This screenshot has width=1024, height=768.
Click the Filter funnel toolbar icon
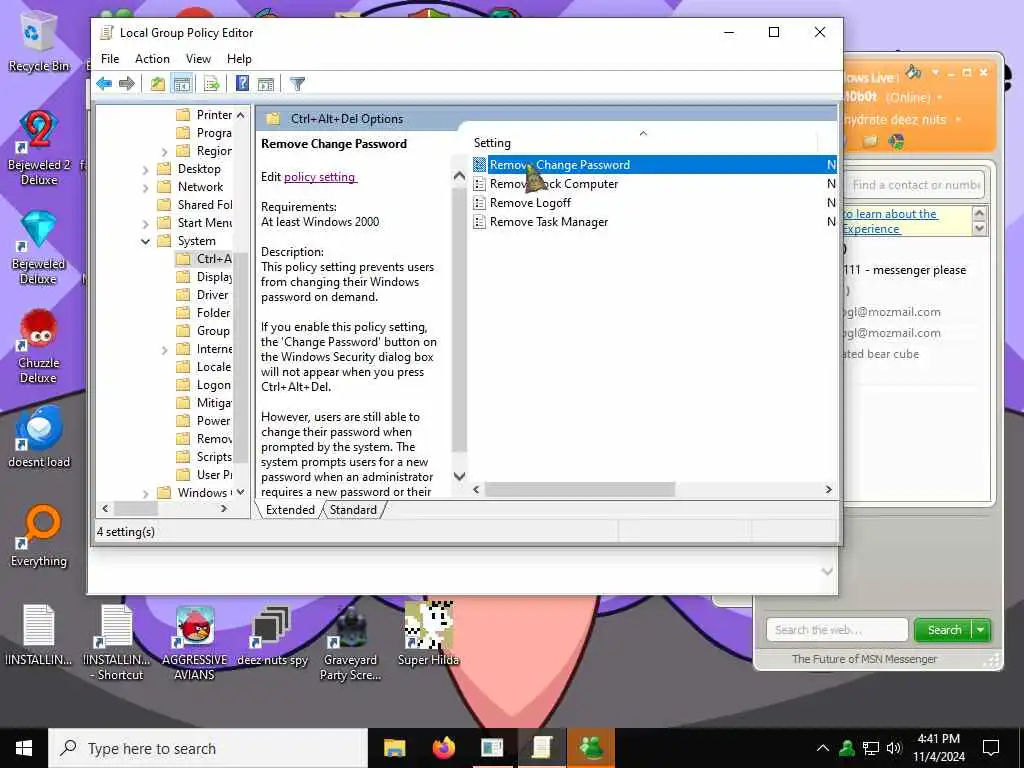pyautogui.click(x=298, y=84)
